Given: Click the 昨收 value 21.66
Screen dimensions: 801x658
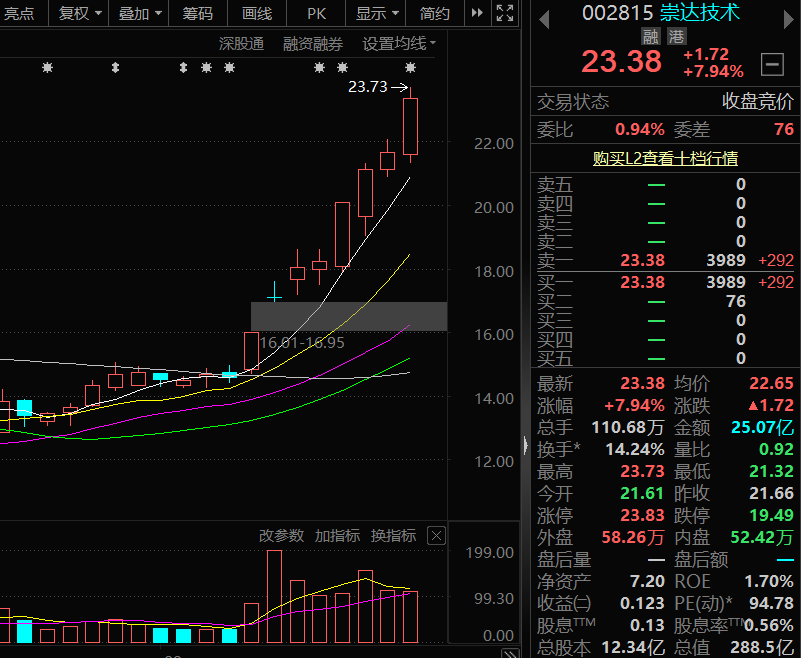Looking at the screenshot, I should pyautogui.click(x=771, y=493).
